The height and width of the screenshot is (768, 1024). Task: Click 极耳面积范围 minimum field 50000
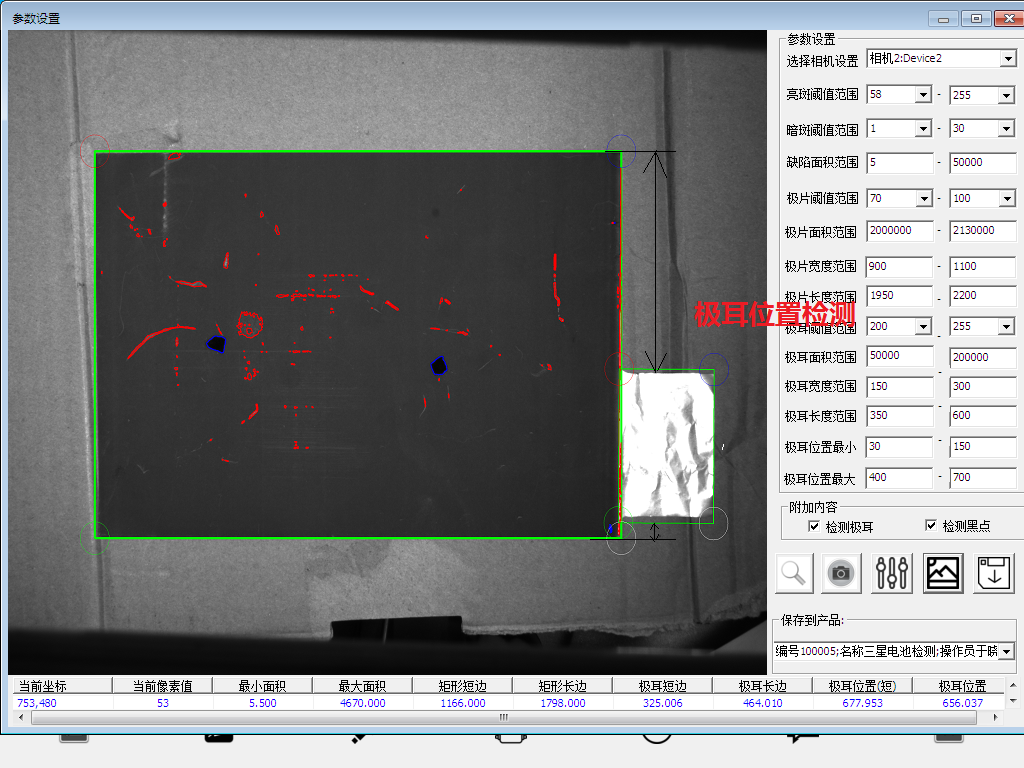click(x=900, y=356)
